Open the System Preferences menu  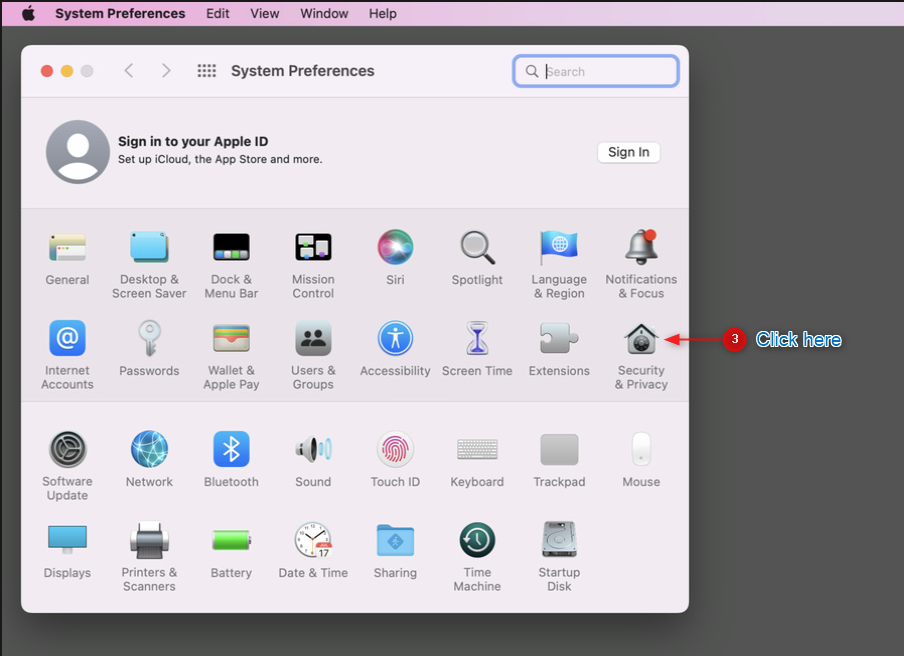pyautogui.click(x=120, y=13)
